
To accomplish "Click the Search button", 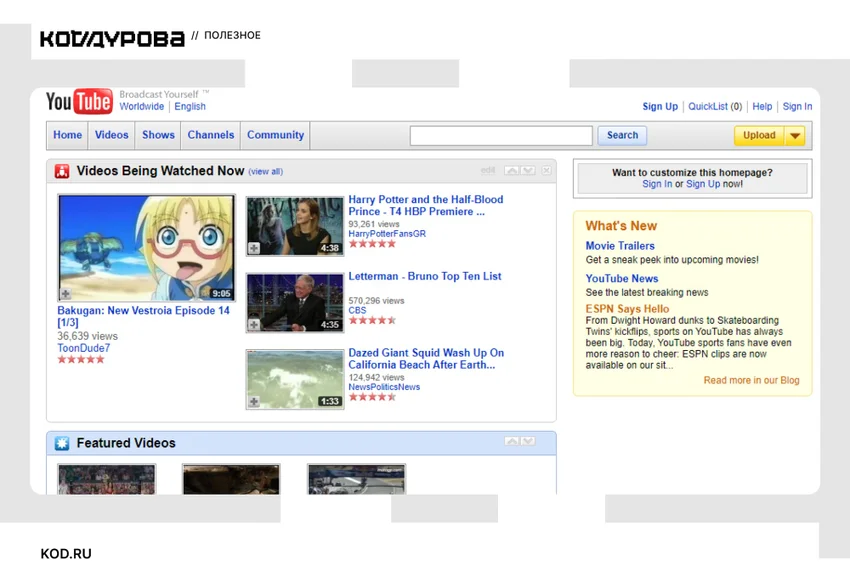I will (622, 135).
